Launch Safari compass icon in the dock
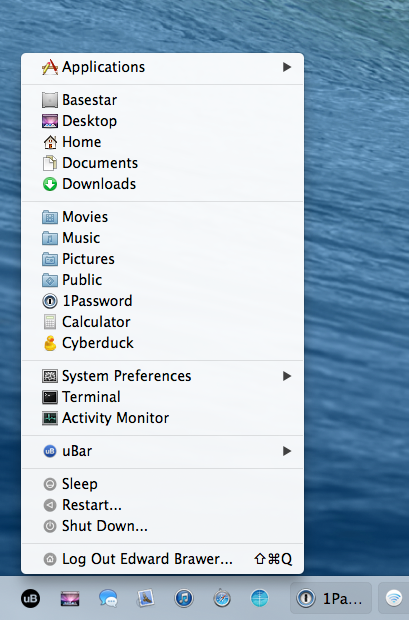Image resolution: width=409 pixels, height=620 pixels. click(222, 598)
